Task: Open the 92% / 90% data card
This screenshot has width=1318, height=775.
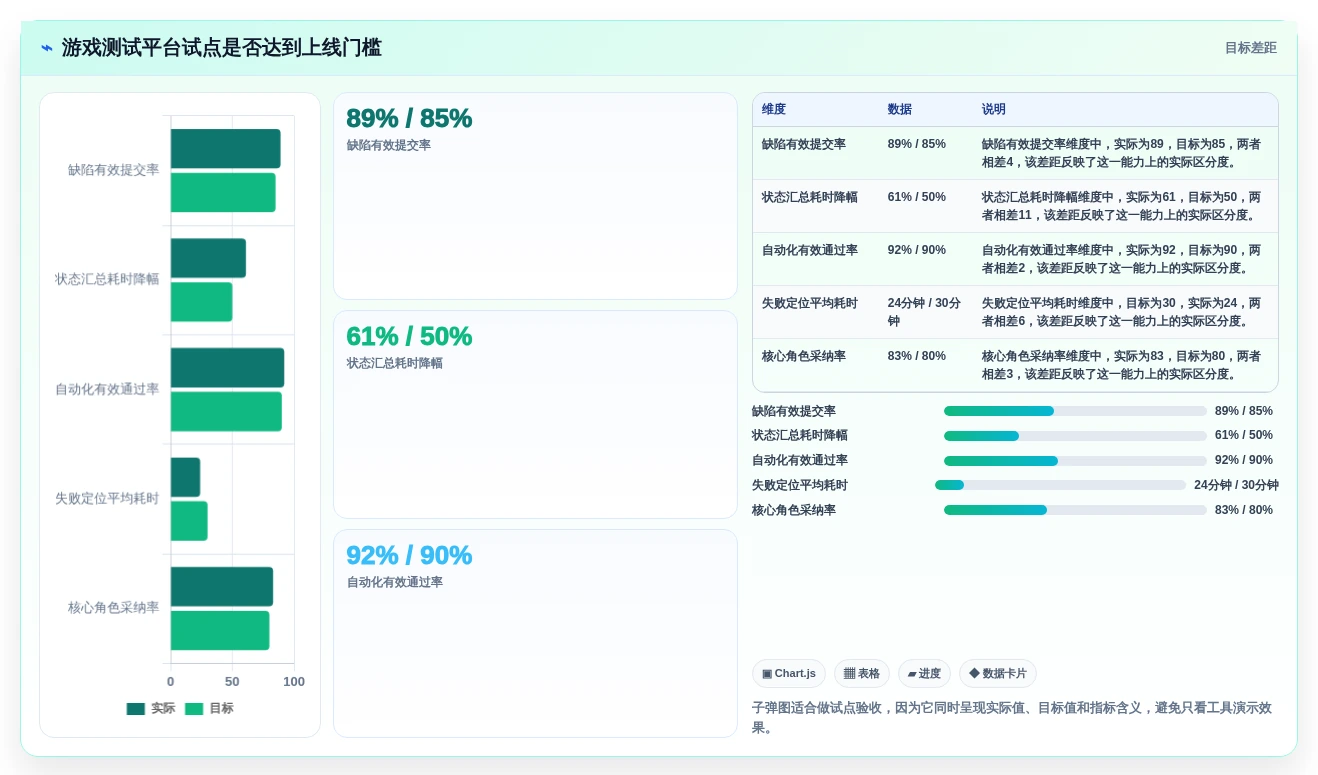Action: [x=535, y=633]
